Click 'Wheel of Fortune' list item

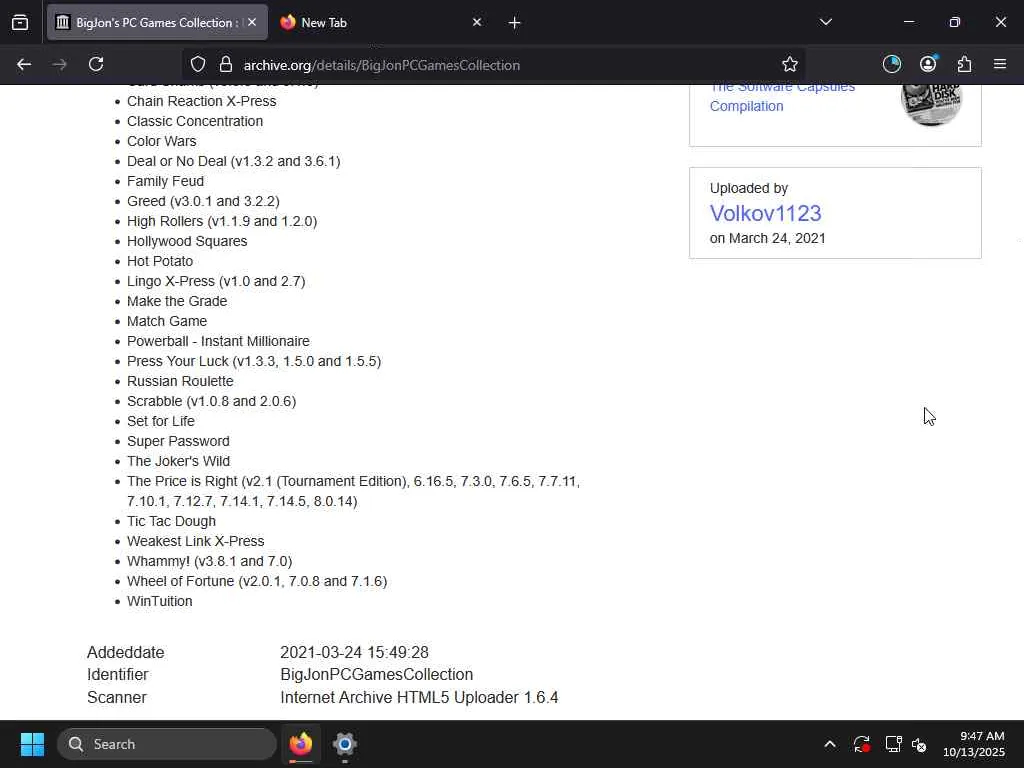257,581
